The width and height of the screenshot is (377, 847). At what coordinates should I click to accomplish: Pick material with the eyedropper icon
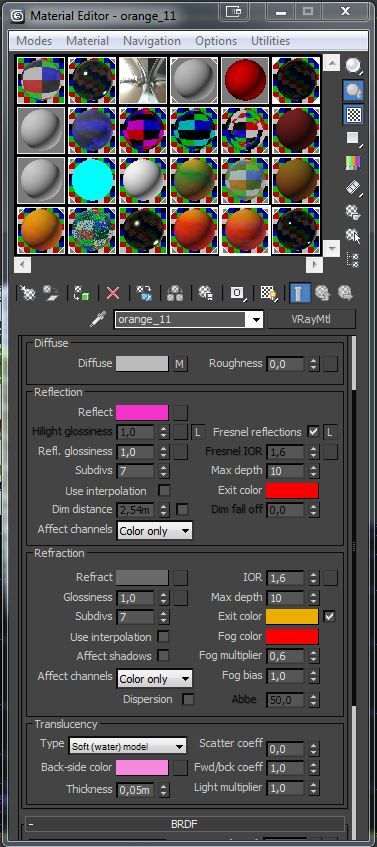click(98, 319)
